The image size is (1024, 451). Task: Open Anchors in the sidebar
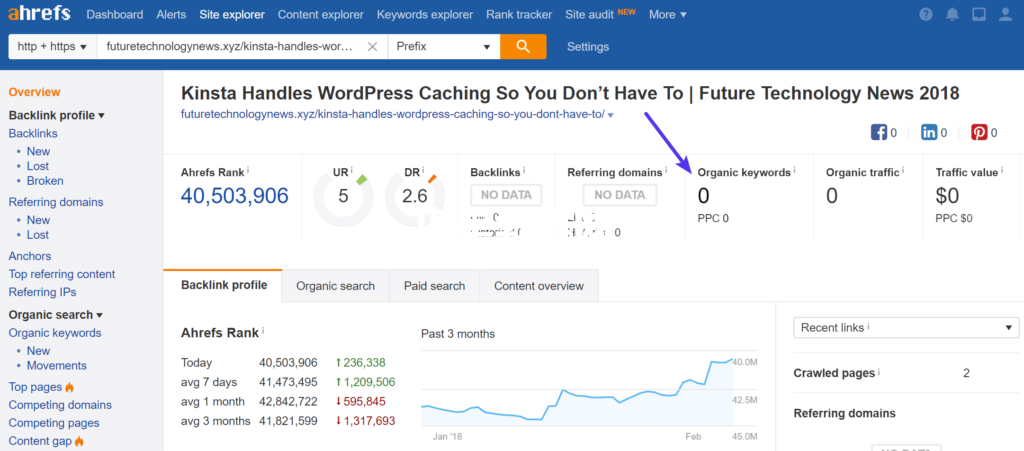[x=29, y=256]
